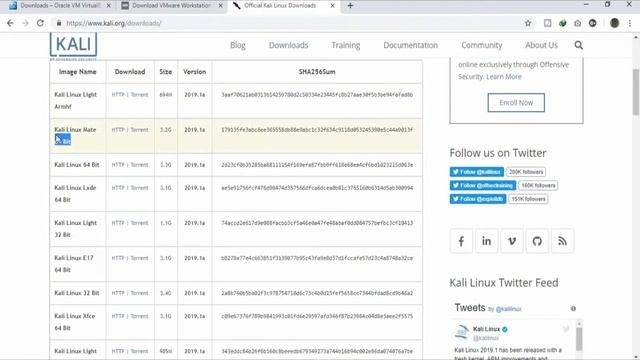Click the 200K followers count
This screenshot has width=640, height=360.
[526, 172]
